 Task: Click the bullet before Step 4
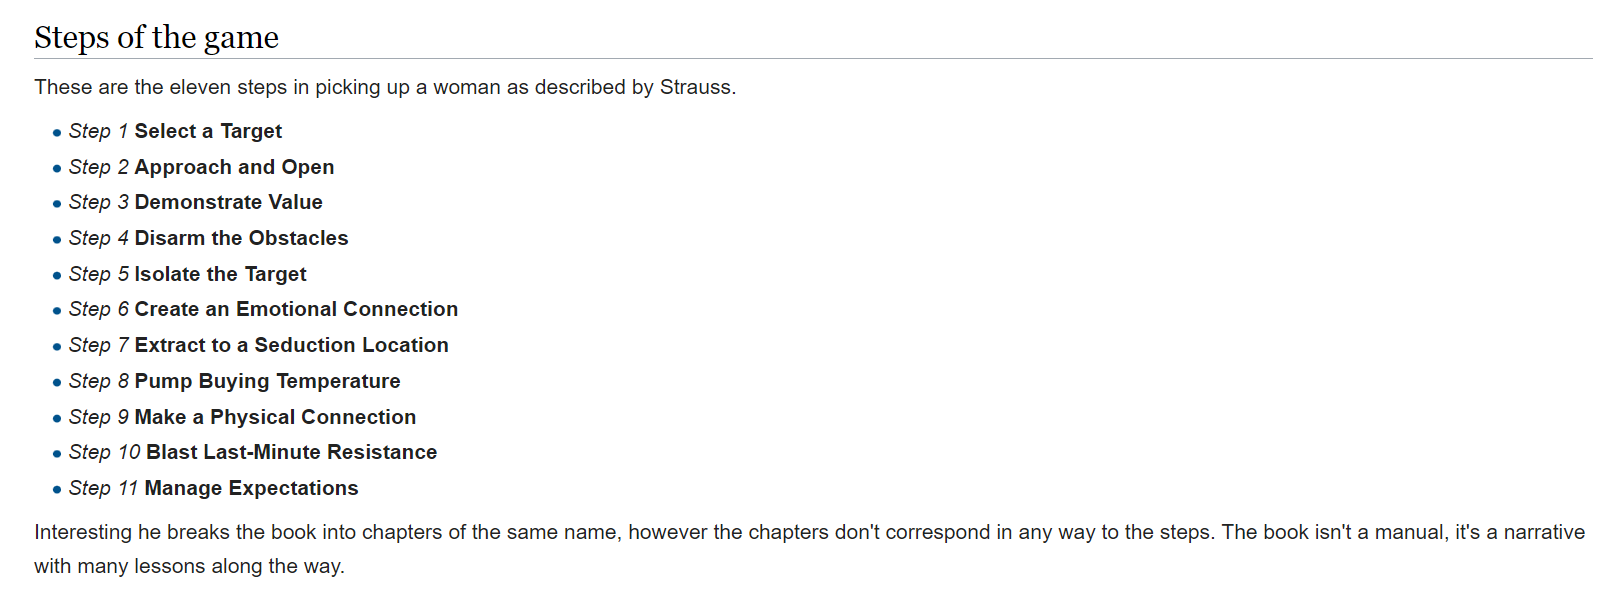[57, 240]
